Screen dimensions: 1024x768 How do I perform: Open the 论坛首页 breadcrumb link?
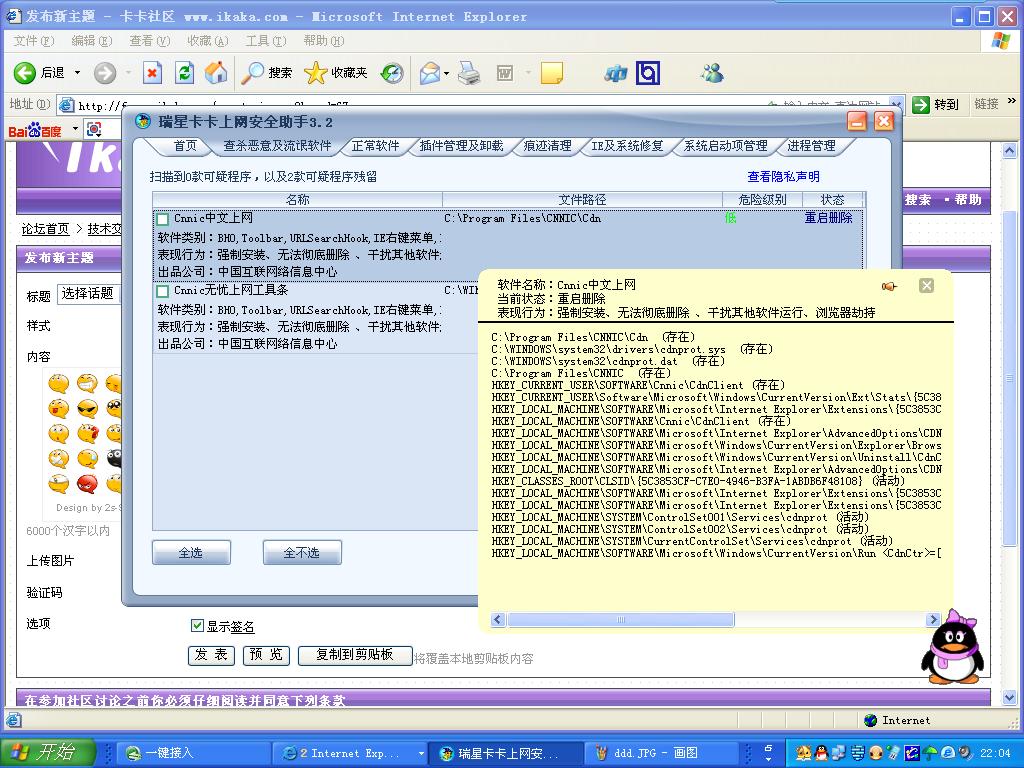(45, 229)
